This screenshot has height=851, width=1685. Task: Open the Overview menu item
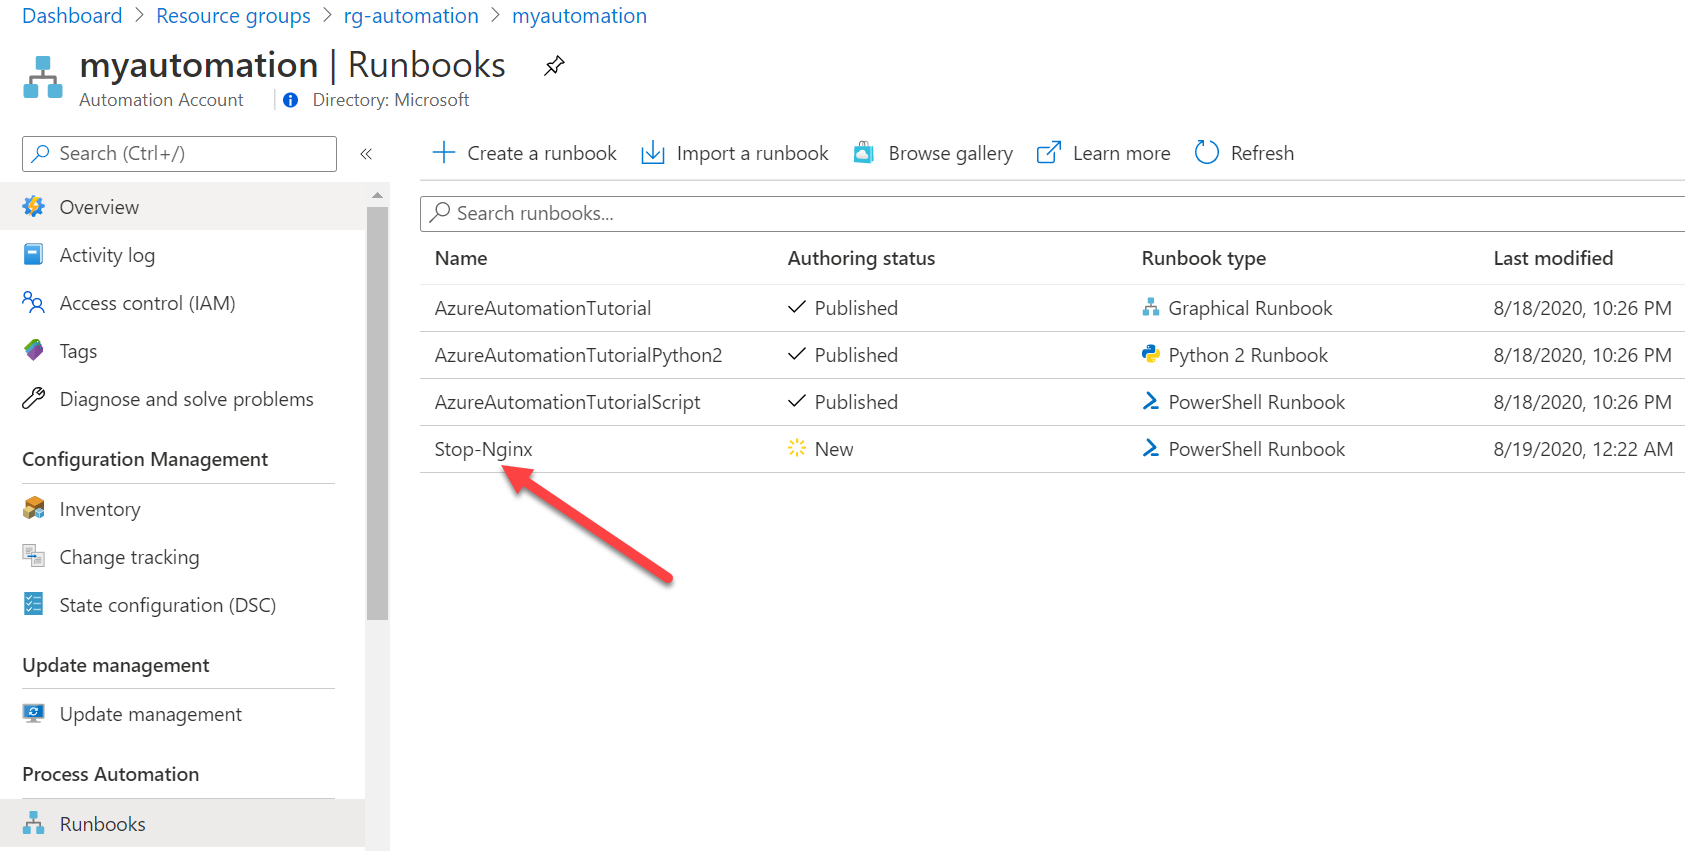(x=183, y=207)
